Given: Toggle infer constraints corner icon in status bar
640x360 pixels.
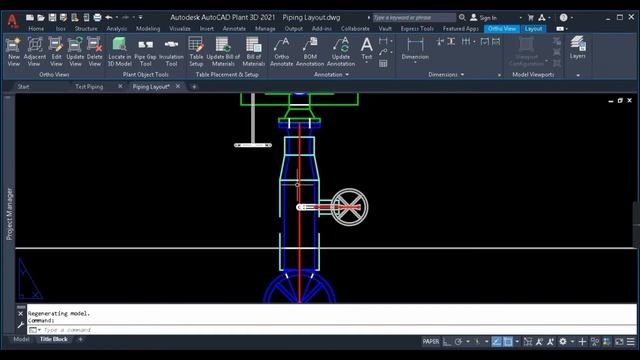Looking at the screenshot, I should (x=447, y=342).
